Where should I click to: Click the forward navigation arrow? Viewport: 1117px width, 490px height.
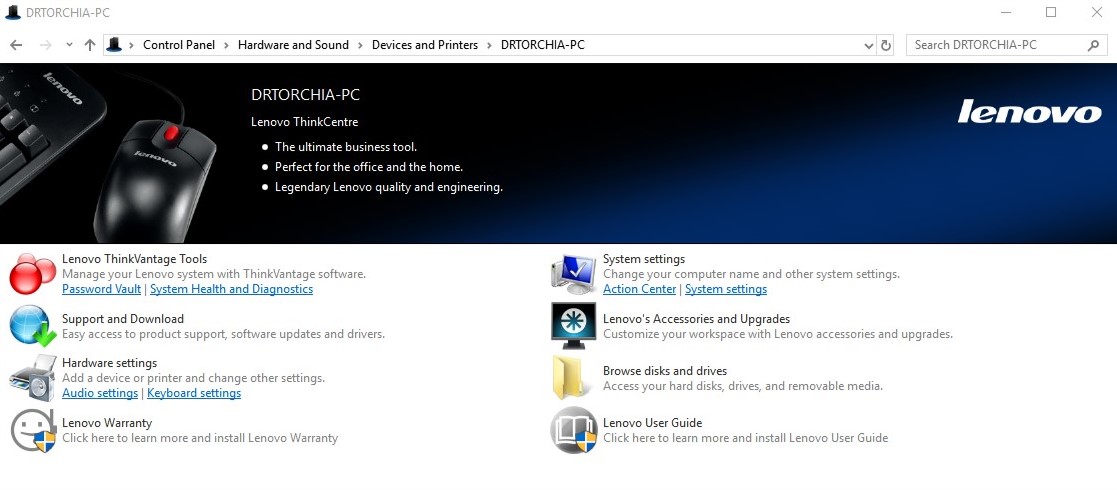46,45
